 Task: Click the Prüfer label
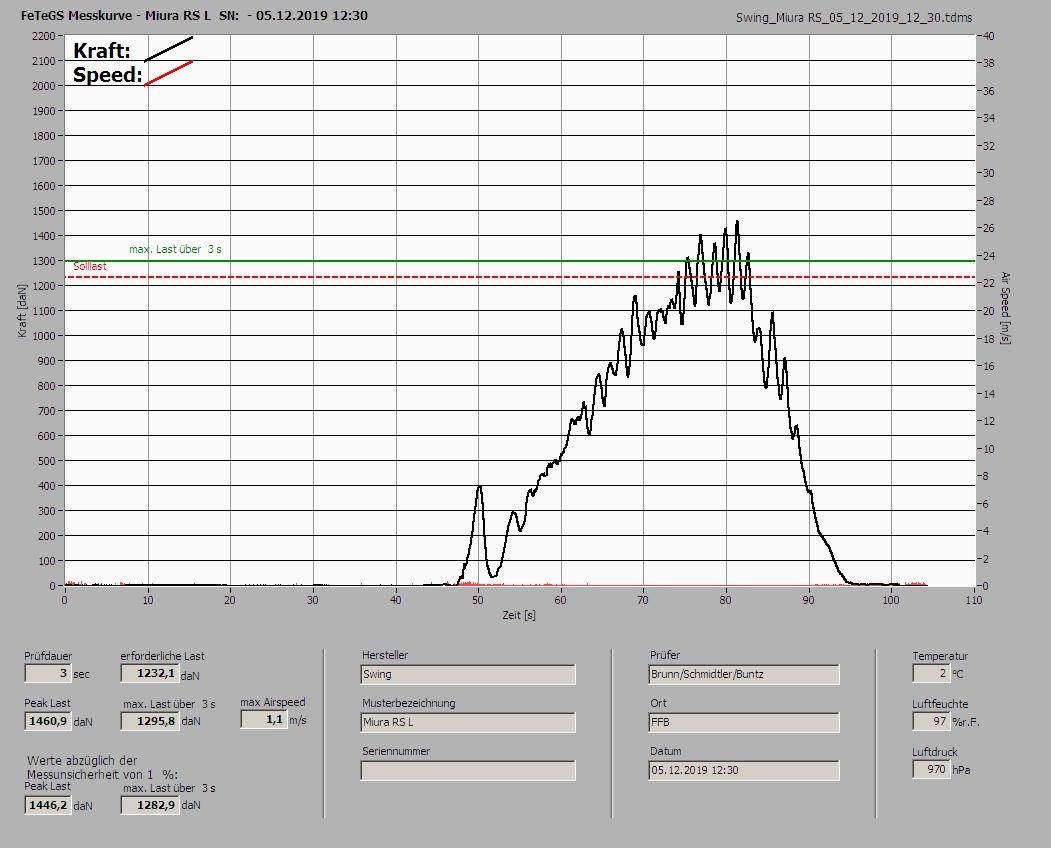click(x=665, y=655)
